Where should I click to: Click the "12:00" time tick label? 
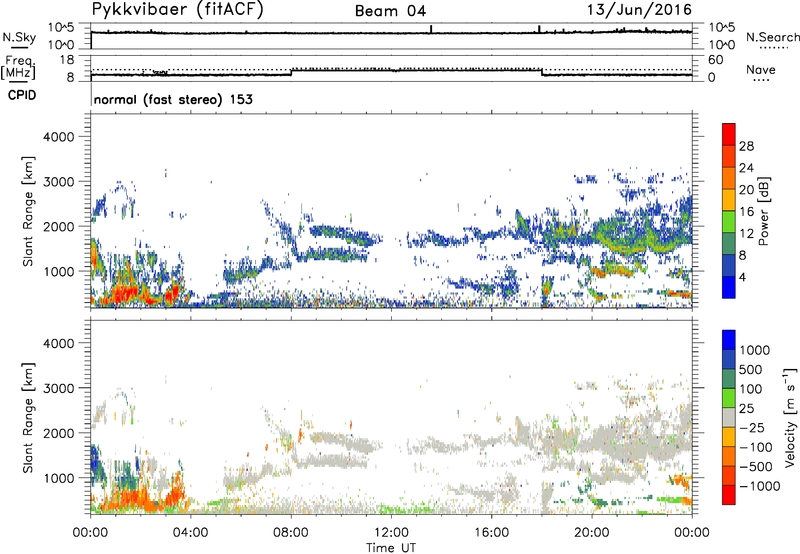pyautogui.click(x=391, y=533)
